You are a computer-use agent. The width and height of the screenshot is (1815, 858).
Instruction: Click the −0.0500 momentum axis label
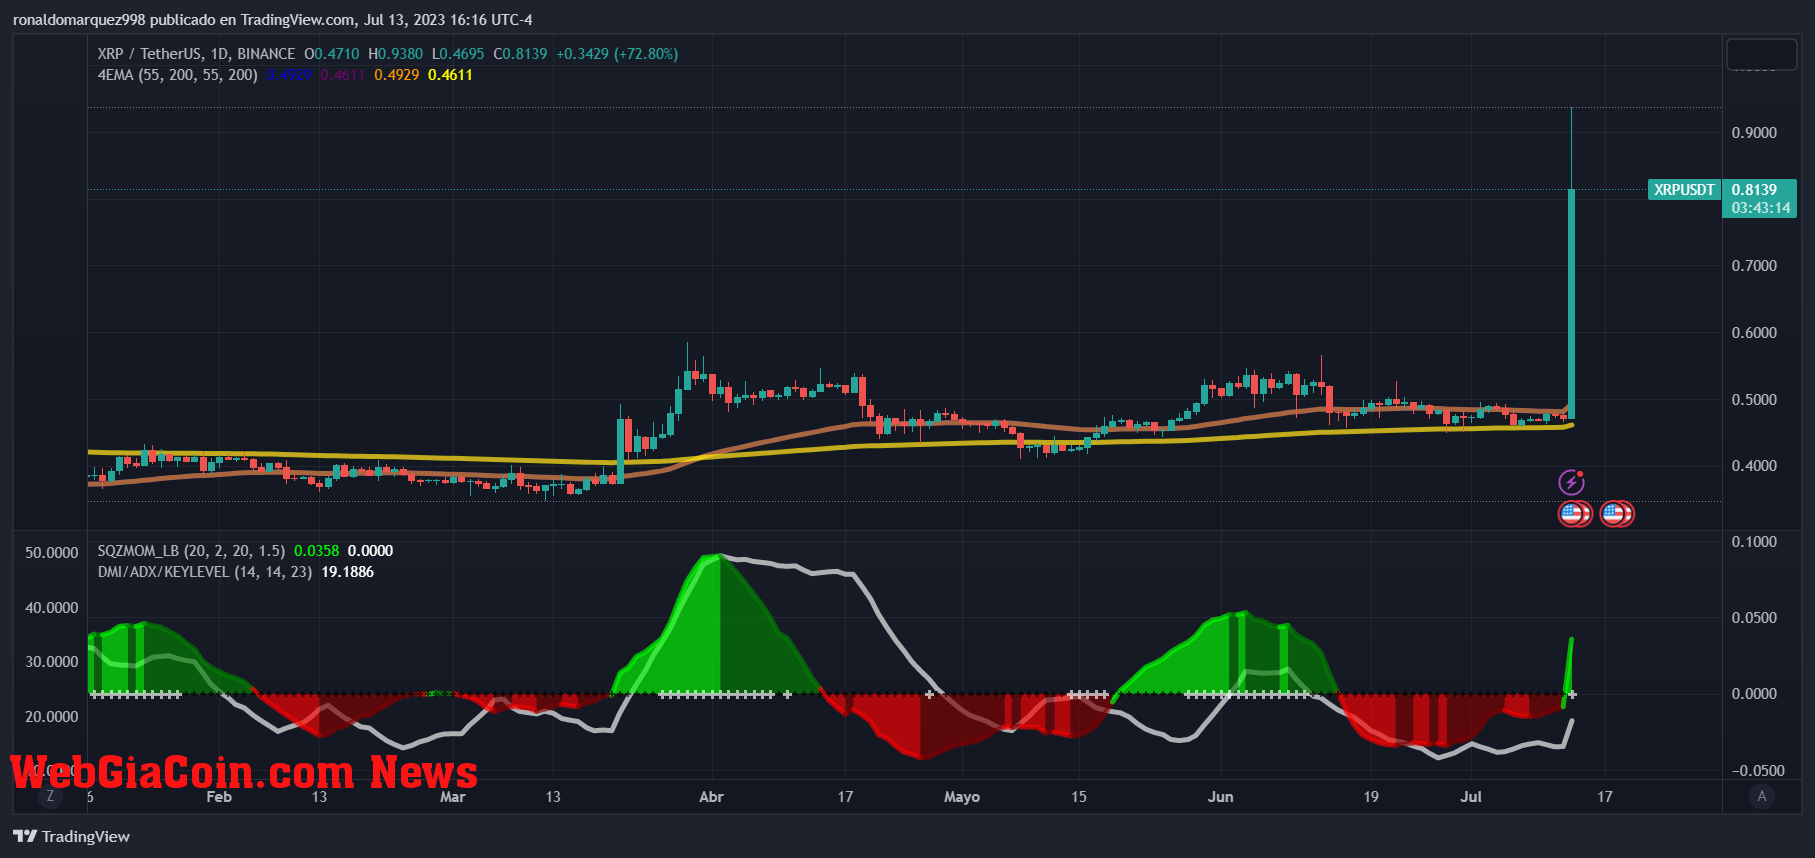click(x=1758, y=771)
